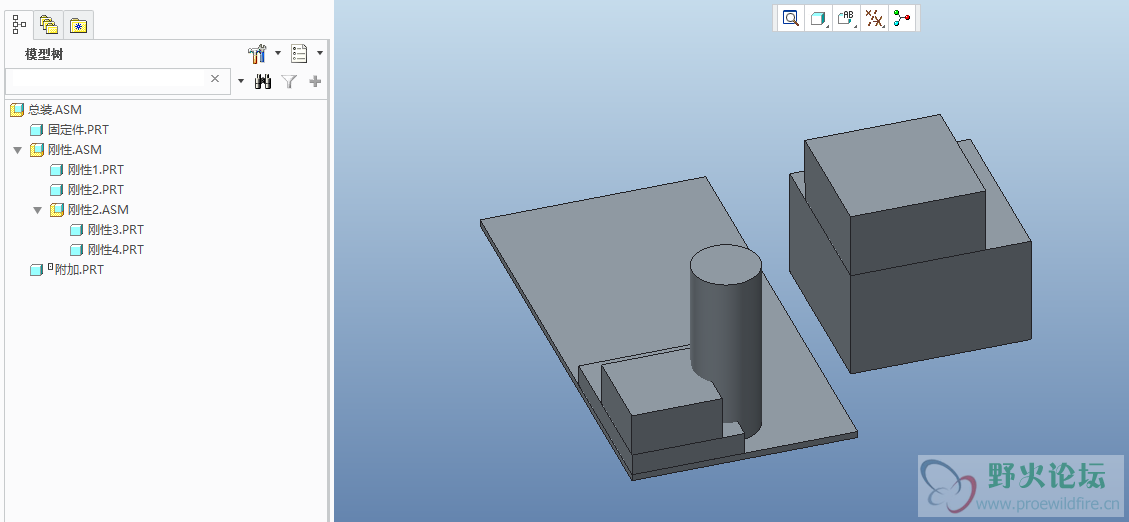Screen dimensions: 1129x522
Task: Click the 附加.PRT part icon
Action: [x=37, y=270]
